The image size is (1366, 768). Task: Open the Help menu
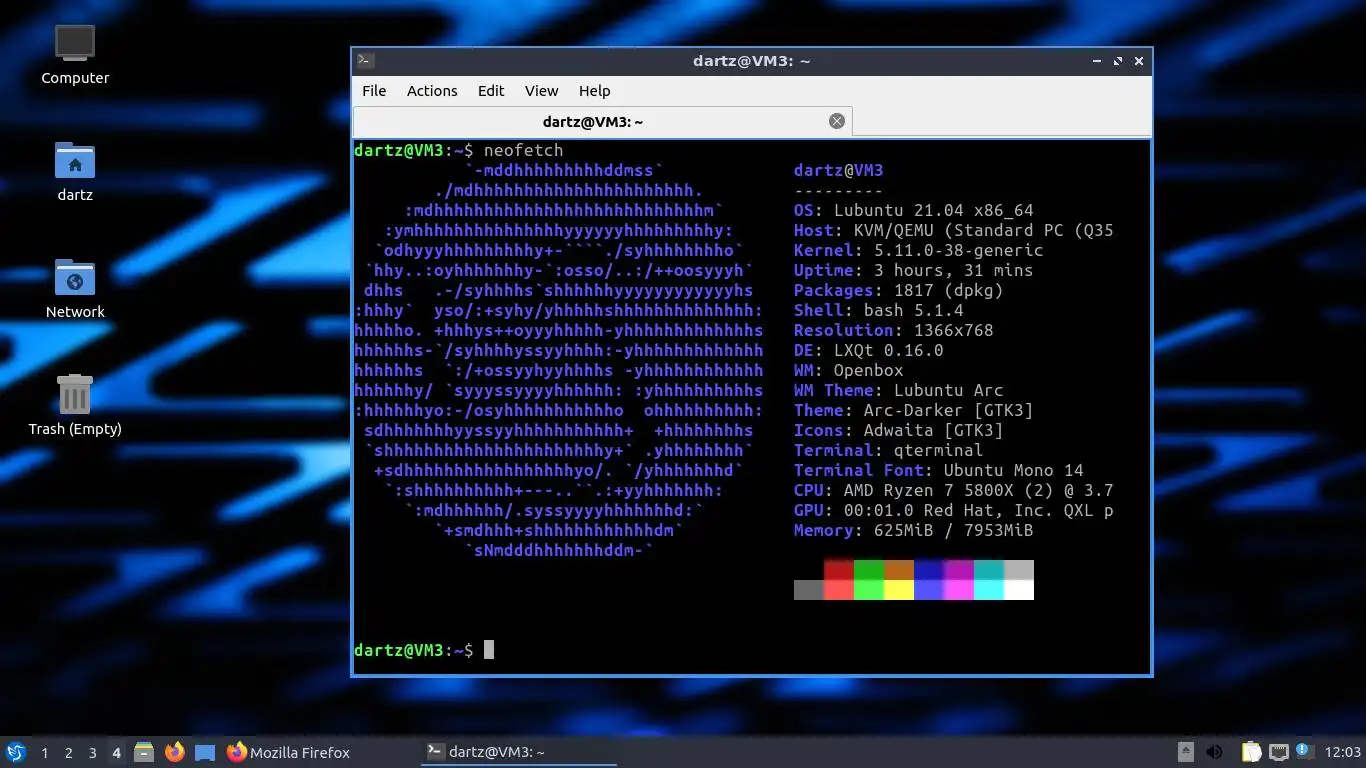coord(594,91)
